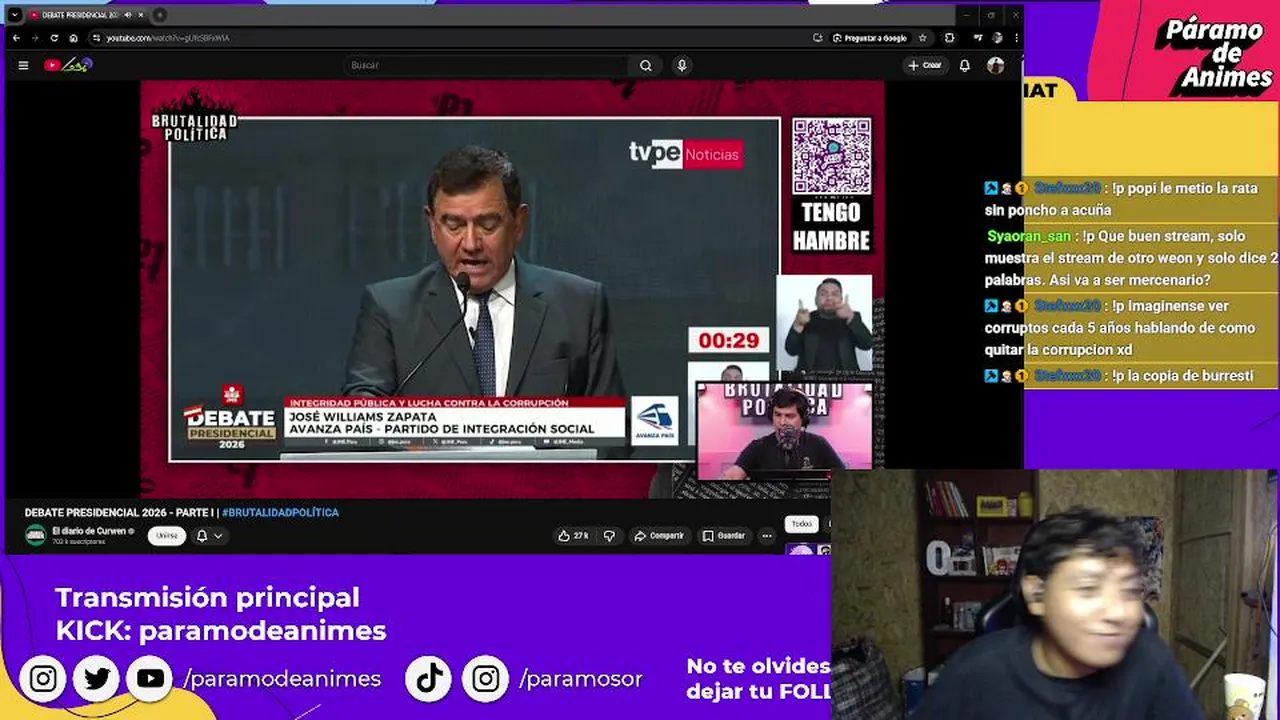
Task: Click Syaoran_san username in chat
Action: pos(1028,237)
